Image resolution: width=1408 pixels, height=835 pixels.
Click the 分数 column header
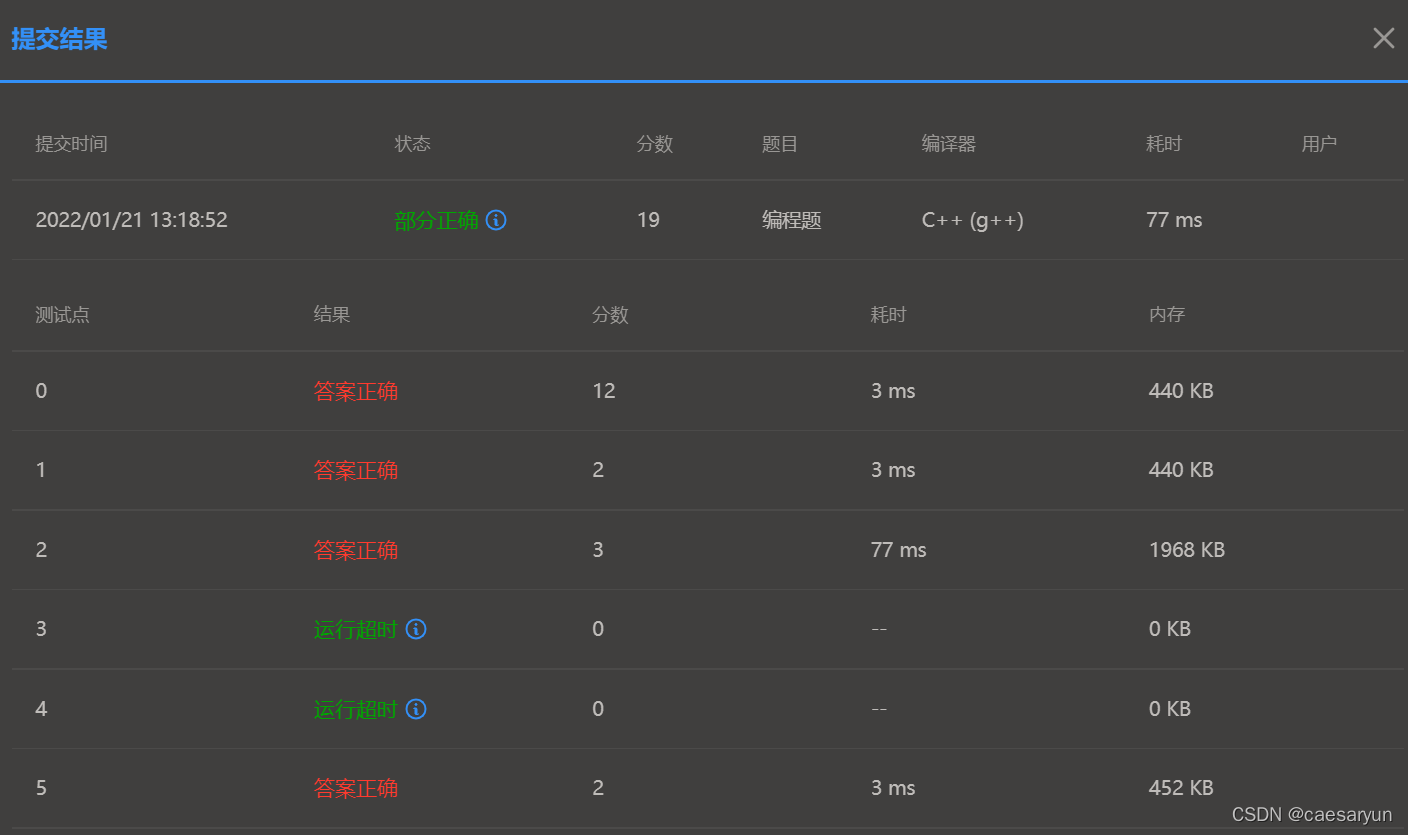[655, 143]
